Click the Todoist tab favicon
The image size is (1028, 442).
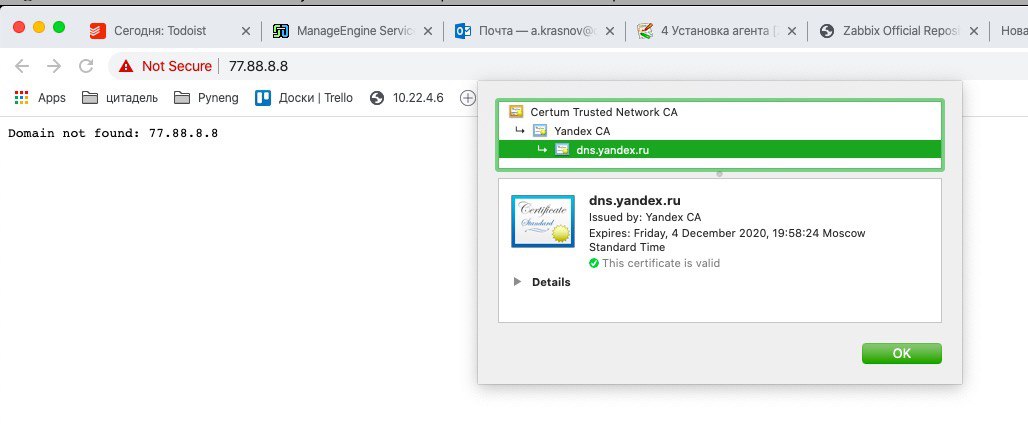point(98,31)
